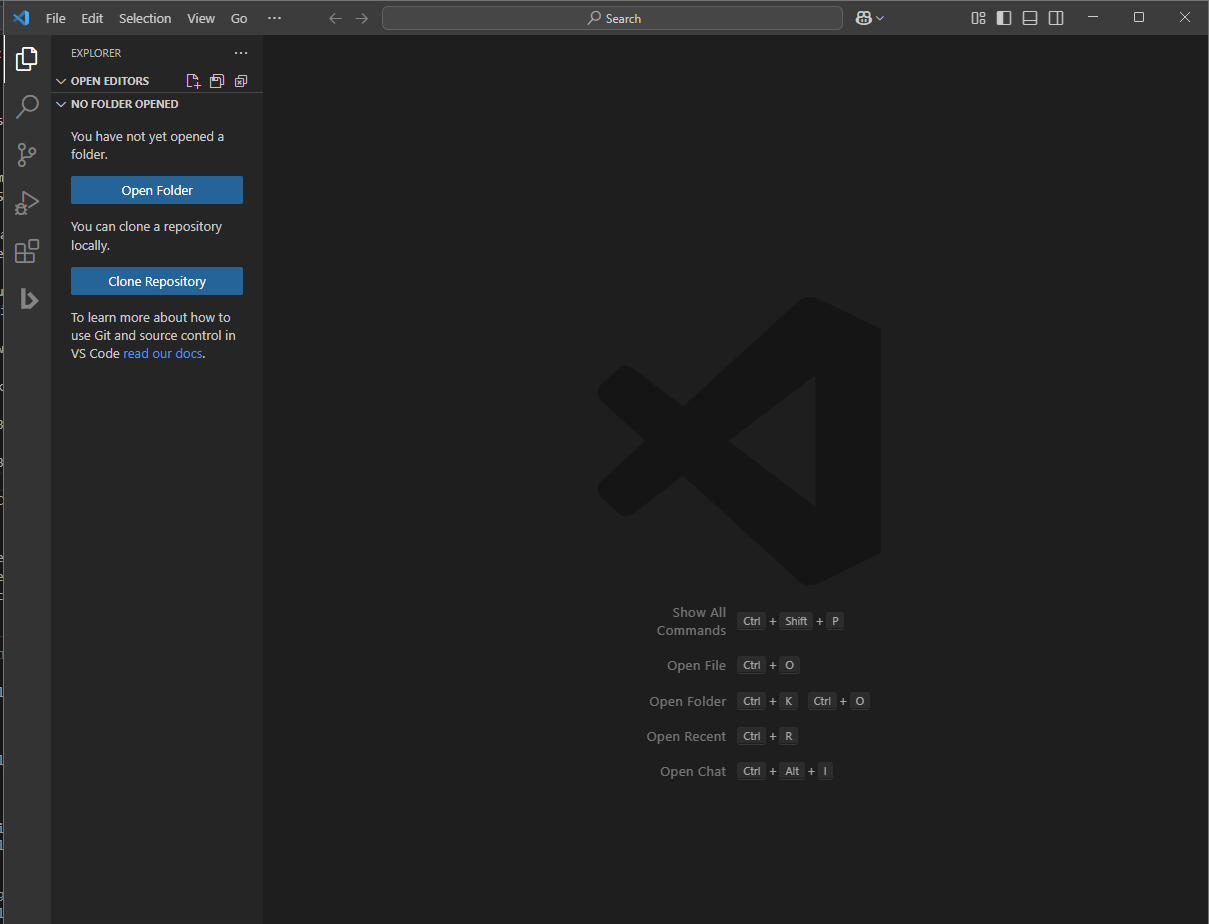Open the View menu
This screenshot has height=924, width=1209.
(x=201, y=18)
